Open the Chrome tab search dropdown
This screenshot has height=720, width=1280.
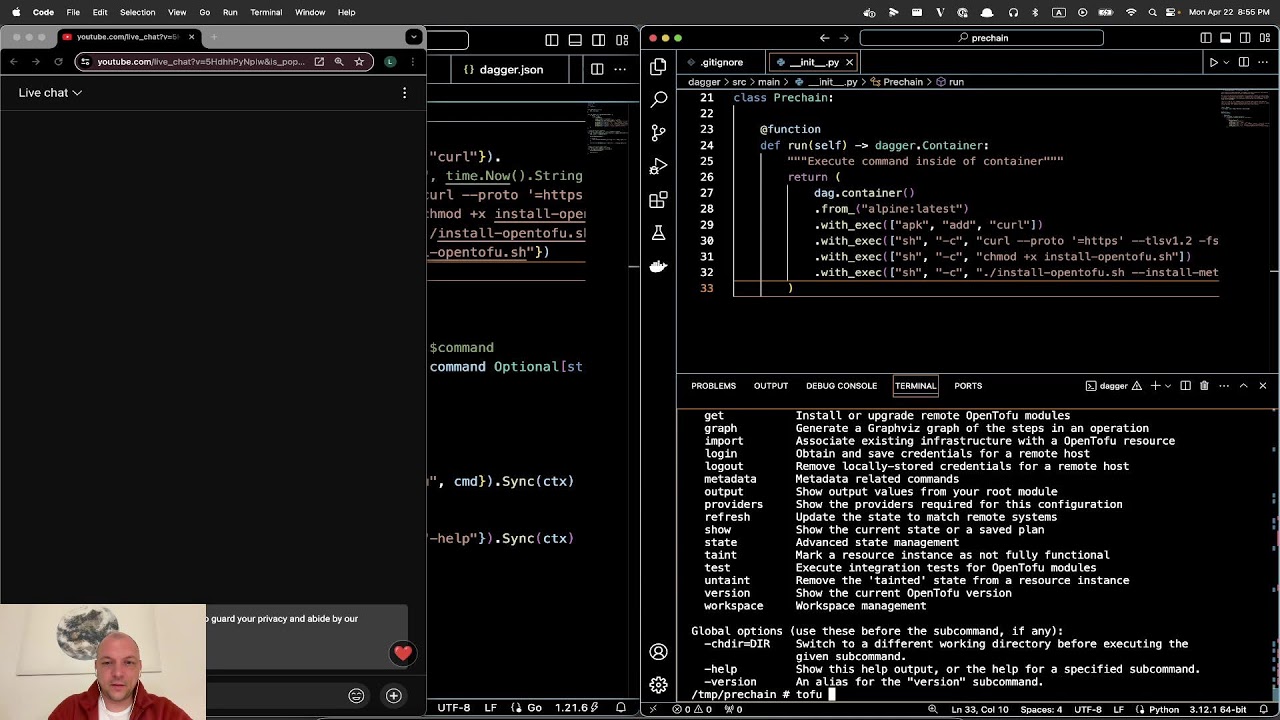coord(413,37)
